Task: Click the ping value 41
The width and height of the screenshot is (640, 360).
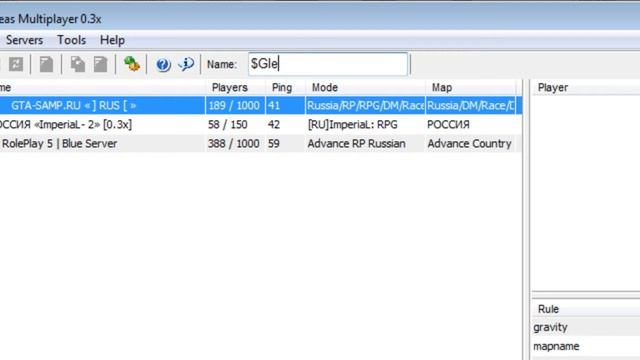Action: click(274, 106)
